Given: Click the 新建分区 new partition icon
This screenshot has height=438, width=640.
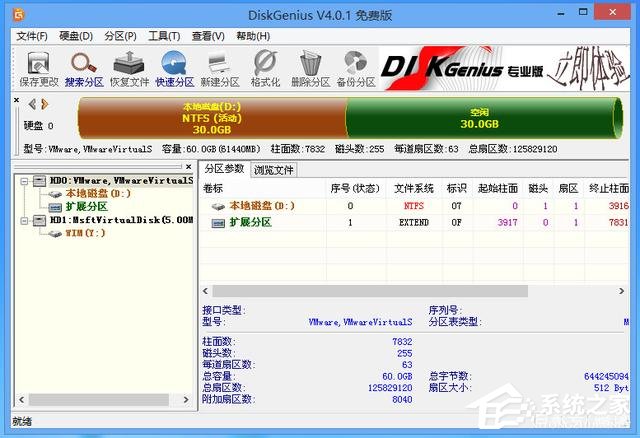Looking at the screenshot, I should (219, 69).
